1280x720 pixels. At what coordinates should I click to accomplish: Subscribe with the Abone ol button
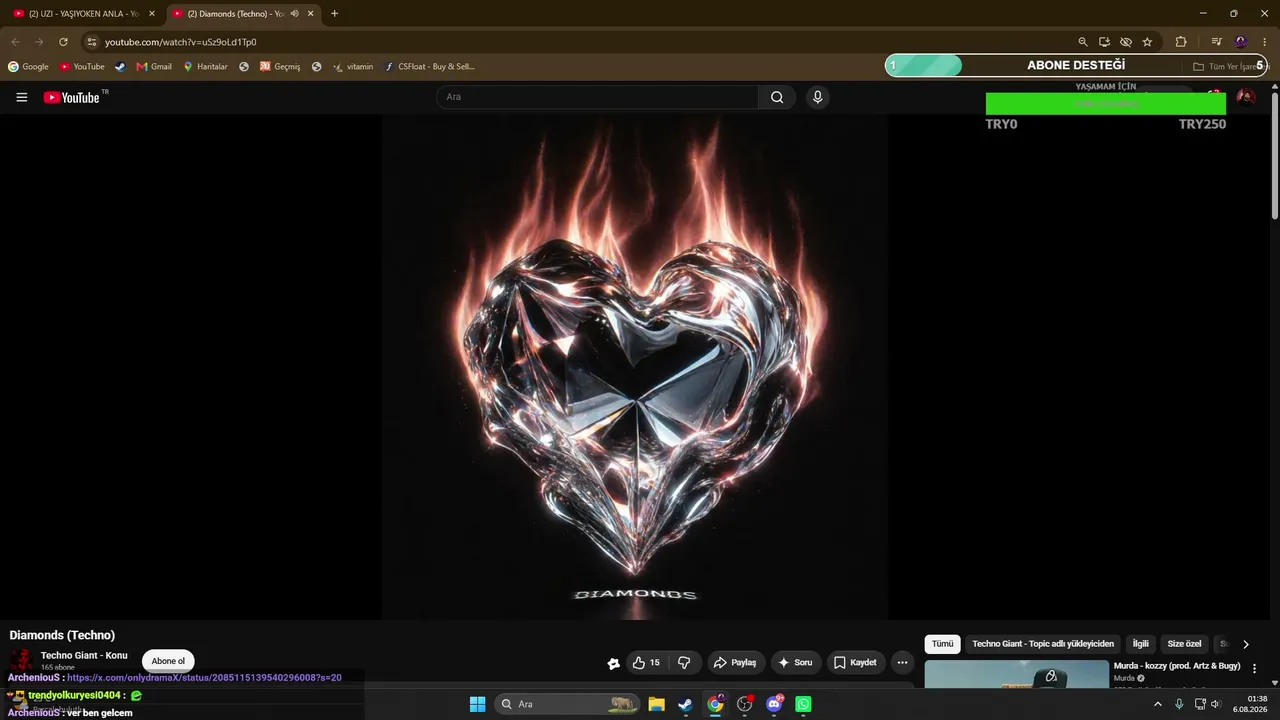(x=168, y=661)
